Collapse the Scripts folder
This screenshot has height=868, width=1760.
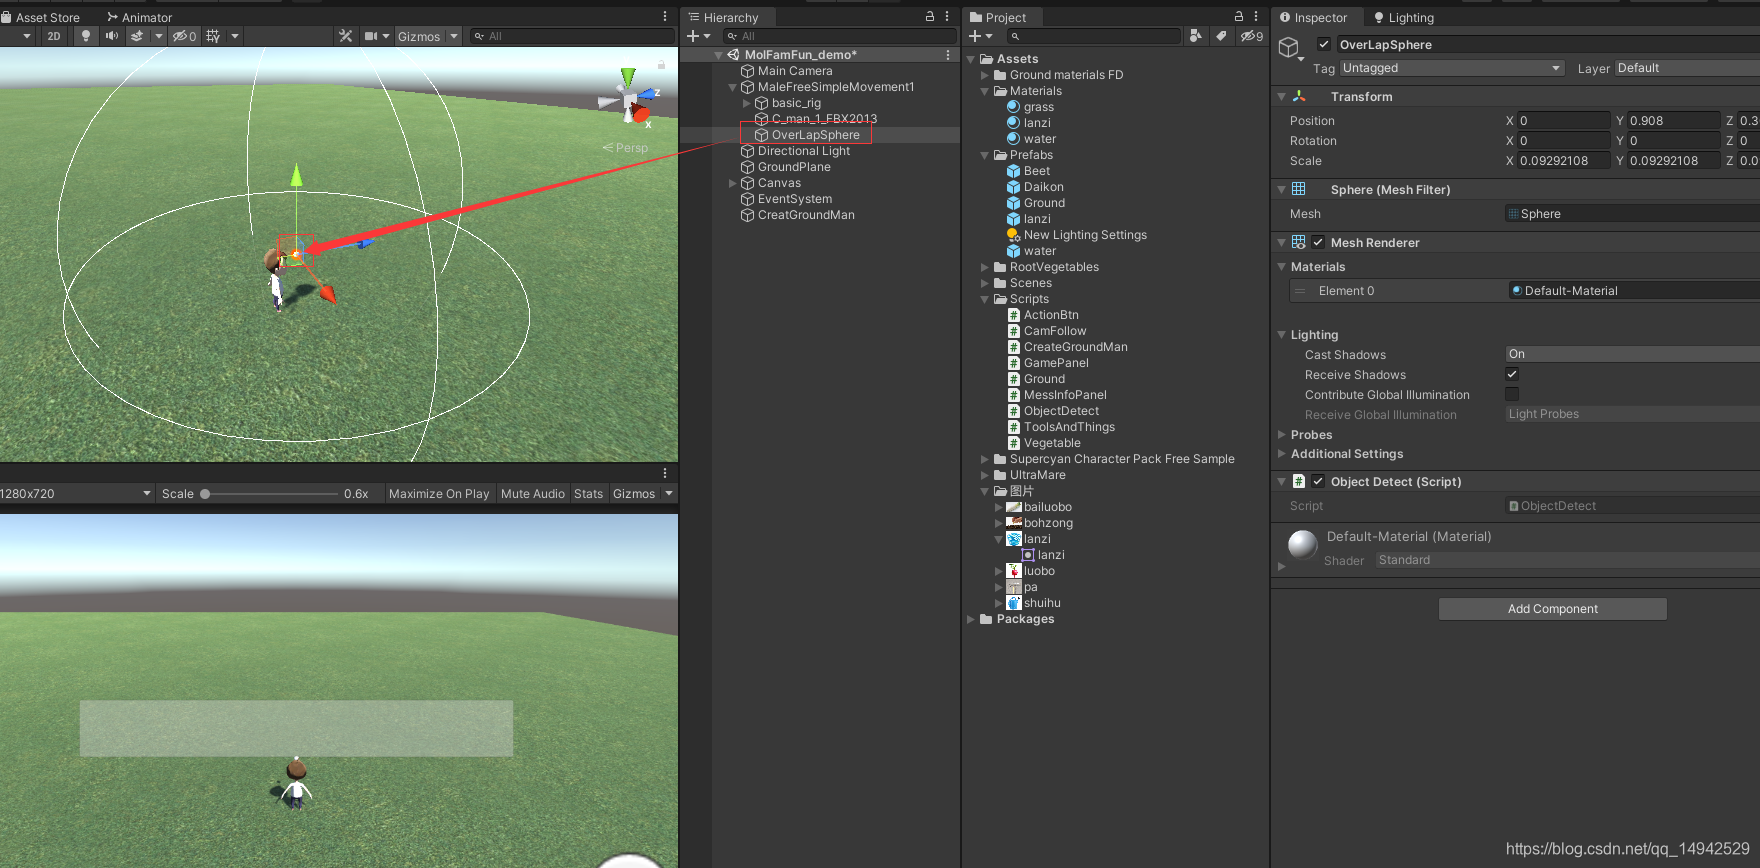coord(985,299)
